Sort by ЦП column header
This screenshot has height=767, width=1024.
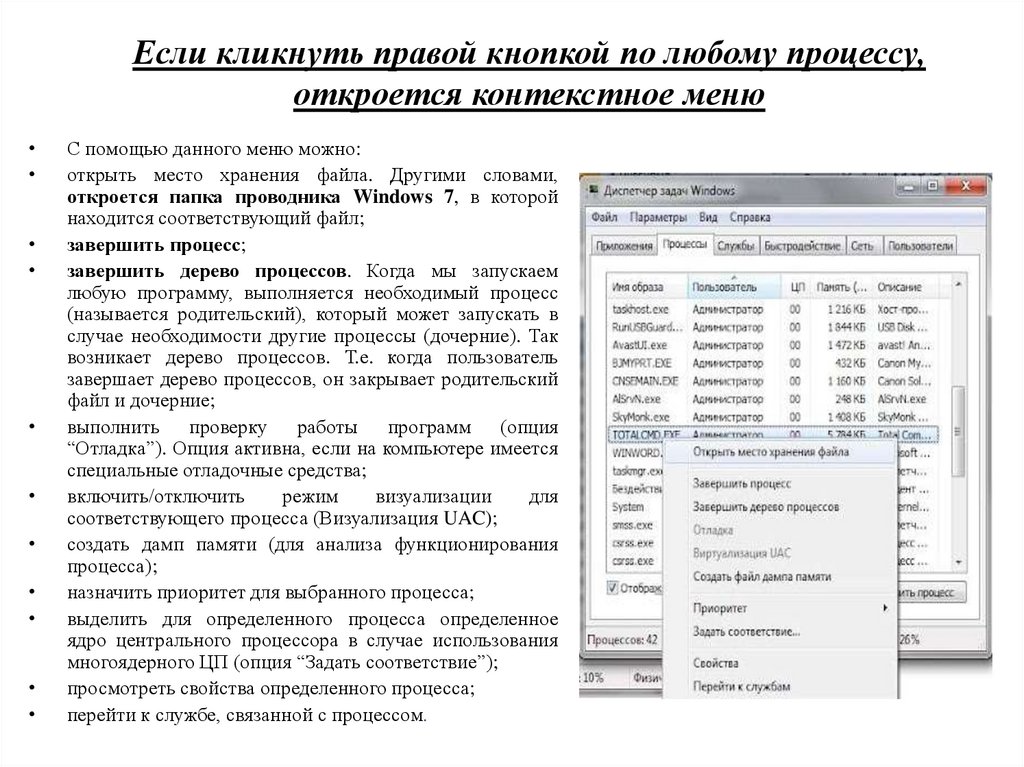(797, 287)
